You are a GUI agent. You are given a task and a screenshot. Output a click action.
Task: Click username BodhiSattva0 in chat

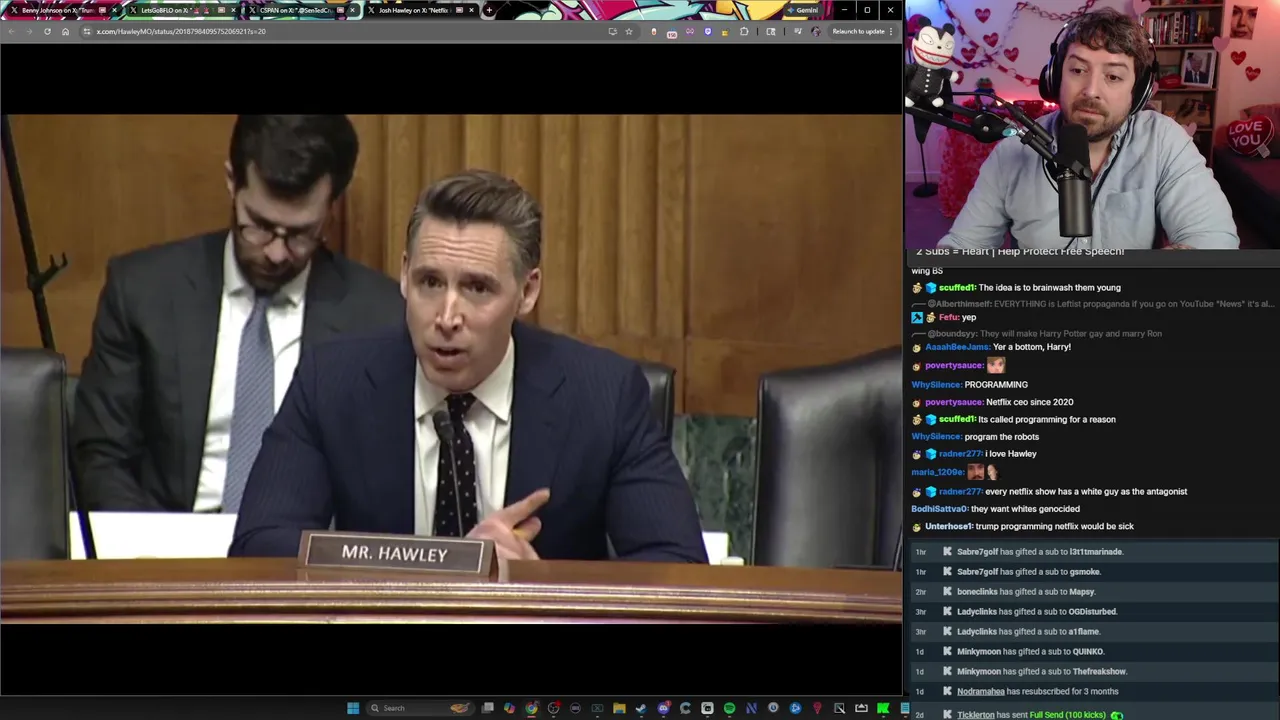pos(939,509)
